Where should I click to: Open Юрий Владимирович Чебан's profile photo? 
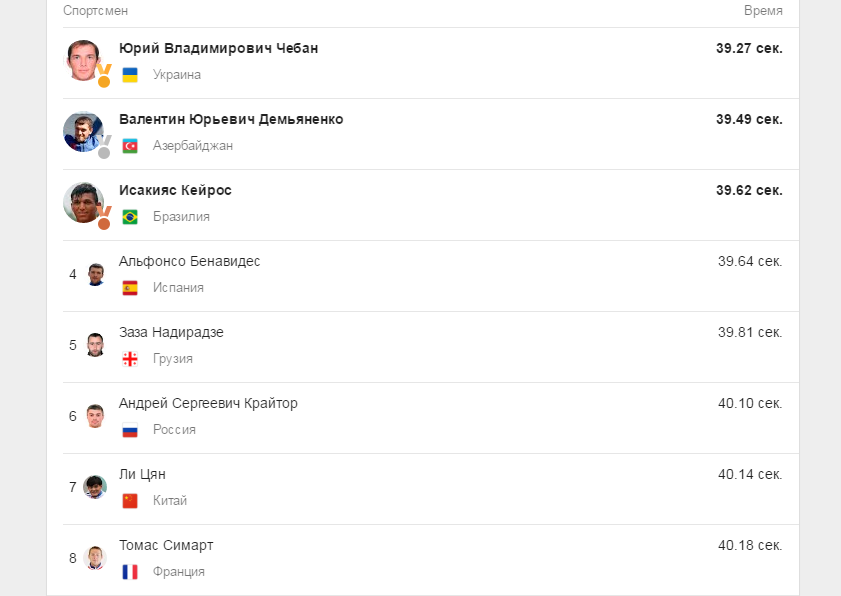coord(84,60)
